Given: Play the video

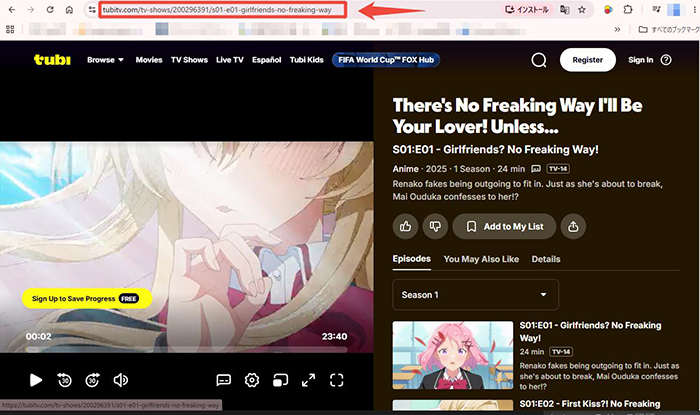Looking at the screenshot, I should point(36,380).
